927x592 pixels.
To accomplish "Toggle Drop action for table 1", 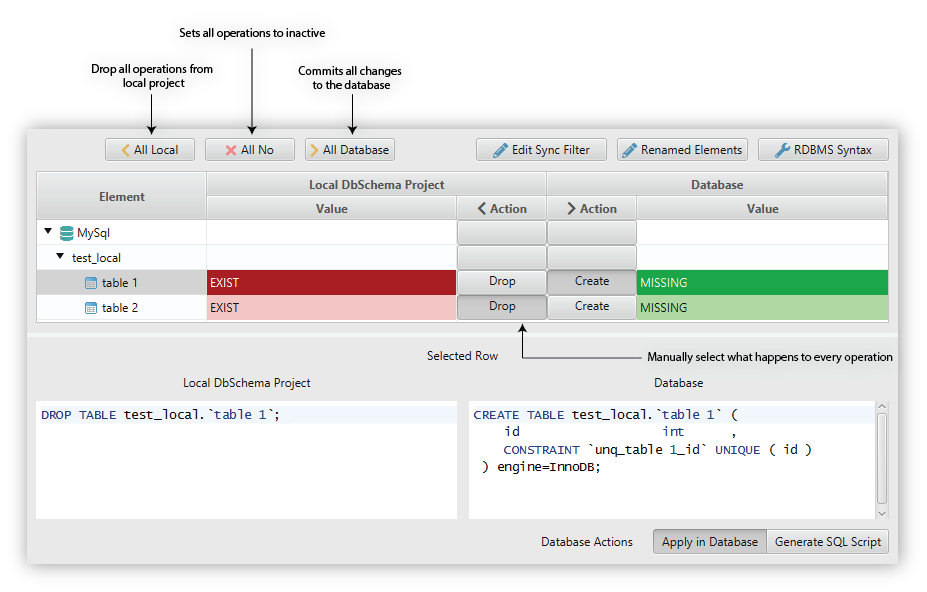I will [x=502, y=282].
